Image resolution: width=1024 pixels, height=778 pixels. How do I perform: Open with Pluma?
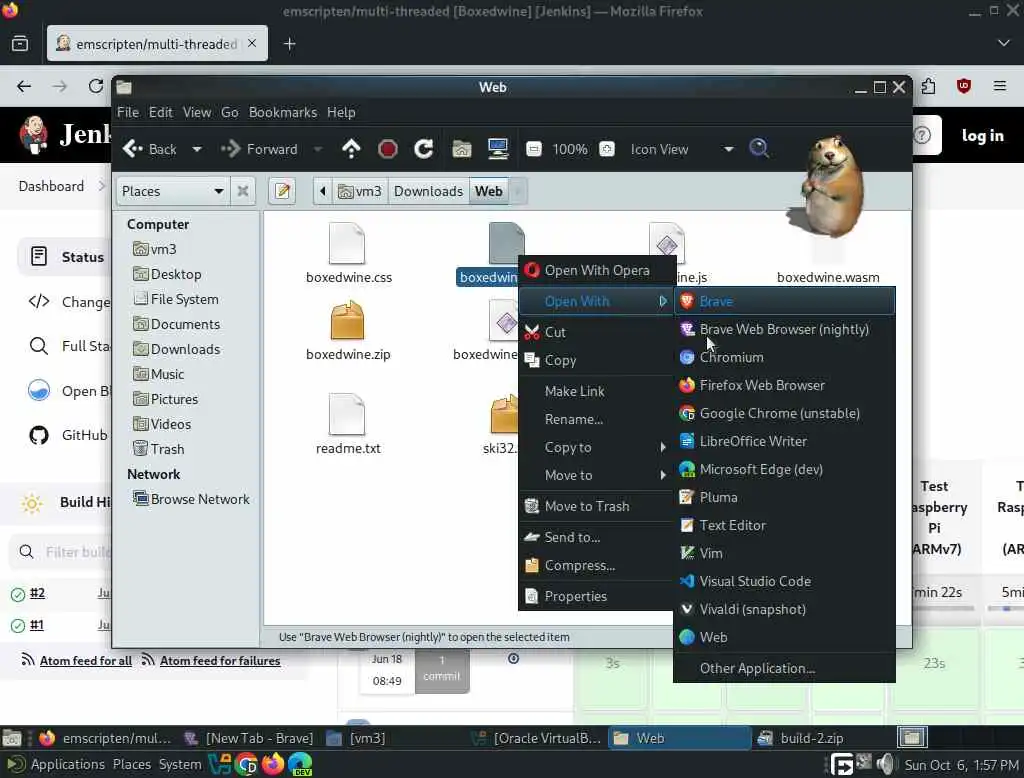[784, 497]
